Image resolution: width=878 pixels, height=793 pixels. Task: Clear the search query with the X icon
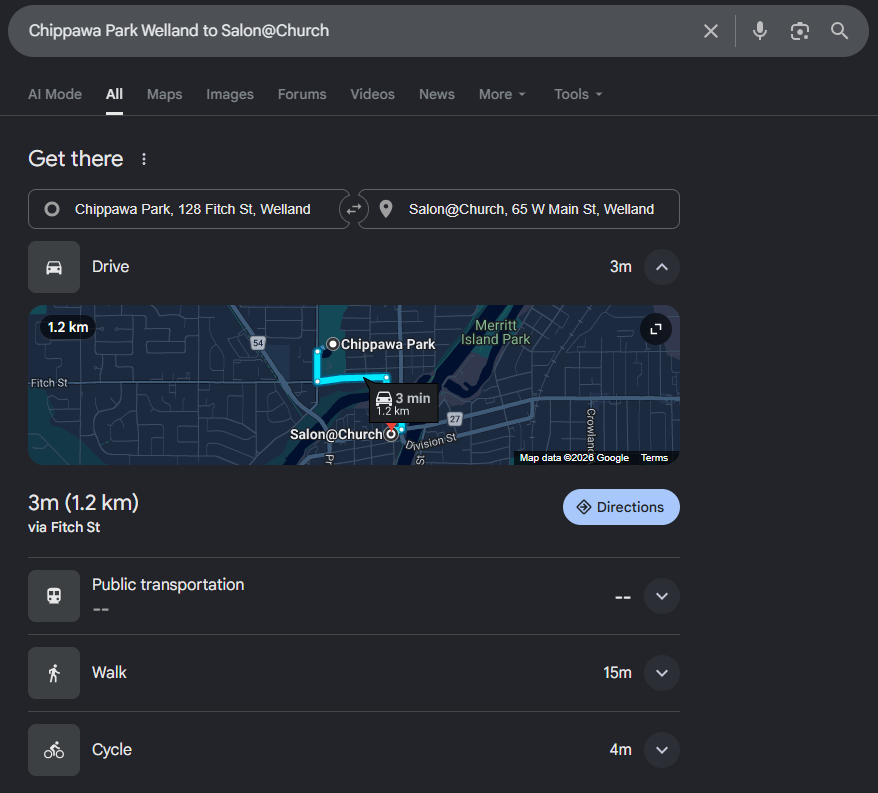[711, 31]
